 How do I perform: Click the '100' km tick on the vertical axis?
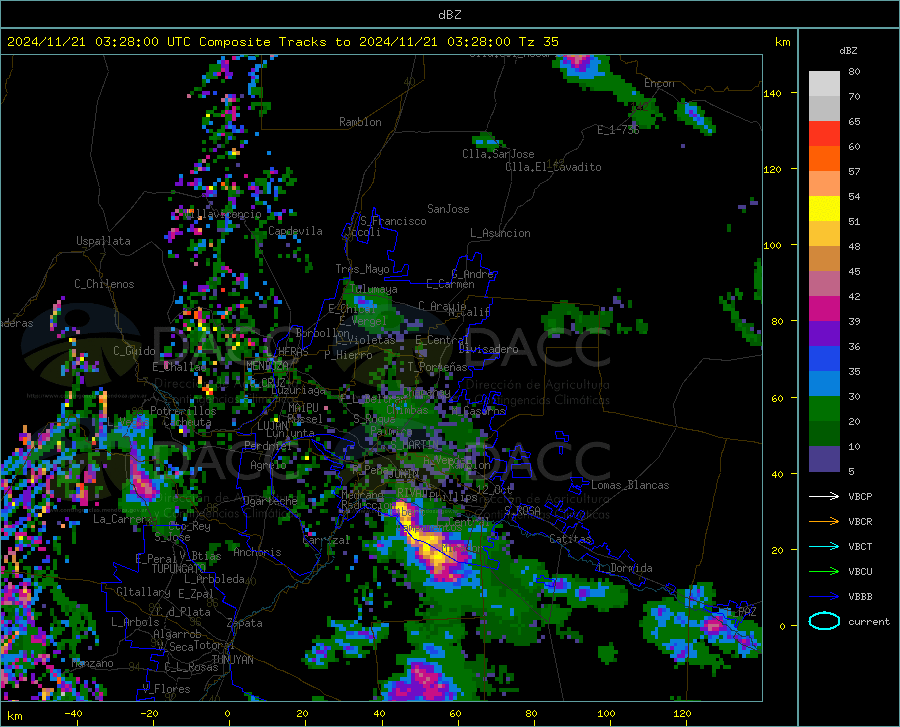coord(772,245)
